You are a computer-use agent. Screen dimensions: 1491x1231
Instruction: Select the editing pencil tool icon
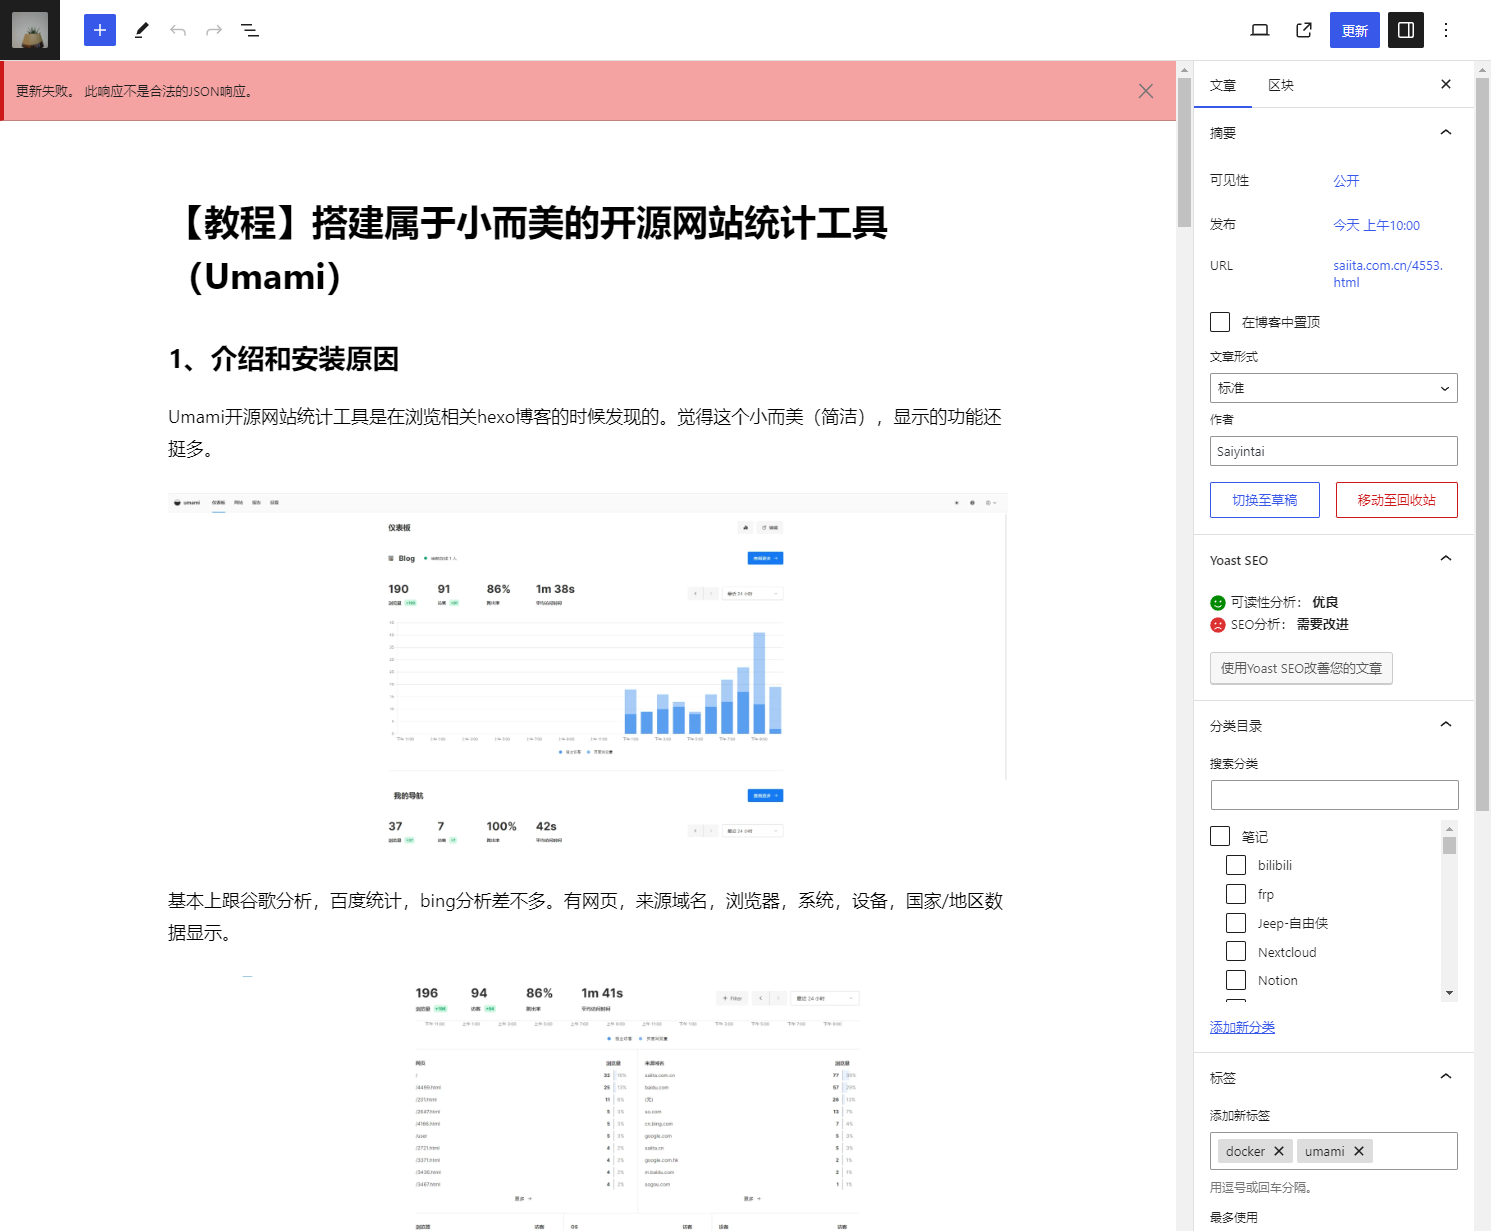point(141,30)
